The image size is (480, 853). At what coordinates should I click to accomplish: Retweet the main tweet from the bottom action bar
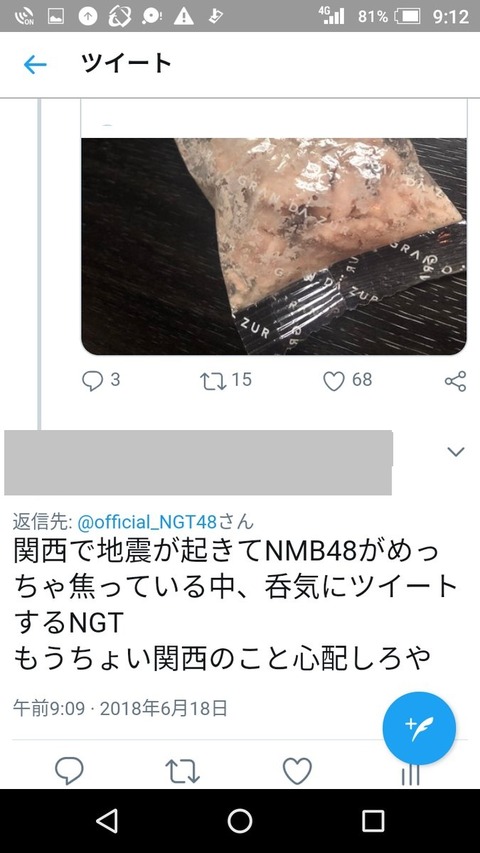tap(182, 771)
